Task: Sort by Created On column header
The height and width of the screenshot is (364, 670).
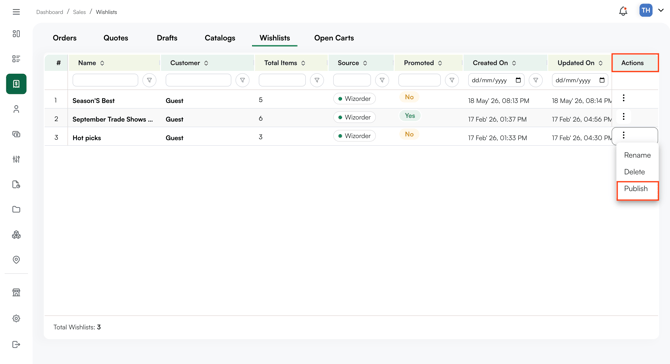Action: pos(494,63)
